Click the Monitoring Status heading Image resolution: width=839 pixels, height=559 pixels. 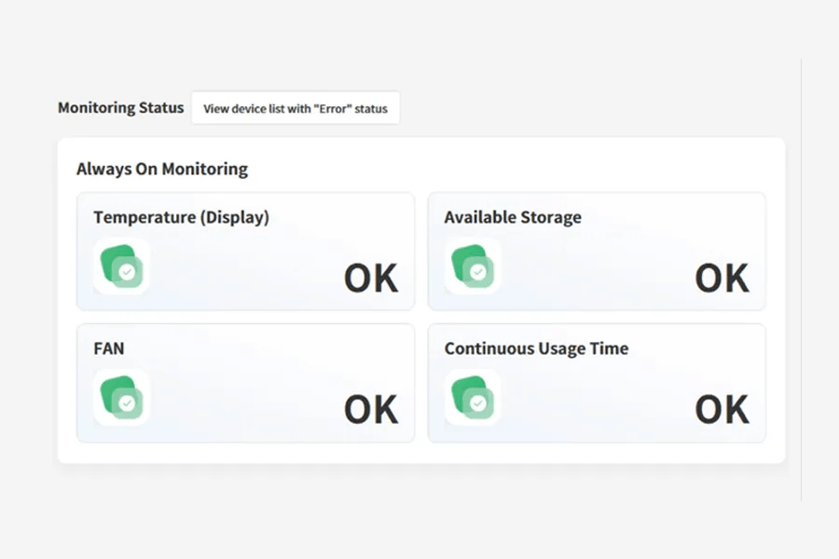121,108
